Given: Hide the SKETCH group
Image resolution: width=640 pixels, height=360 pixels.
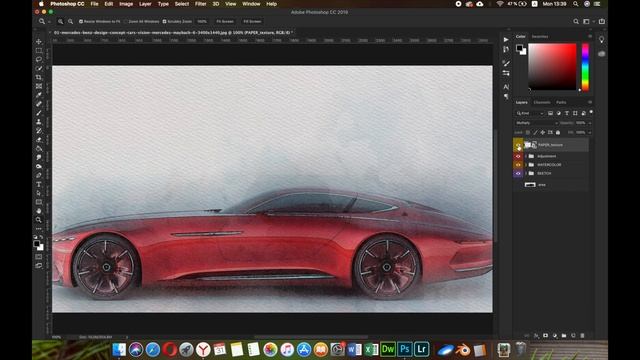Looking at the screenshot, I should (x=518, y=173).
